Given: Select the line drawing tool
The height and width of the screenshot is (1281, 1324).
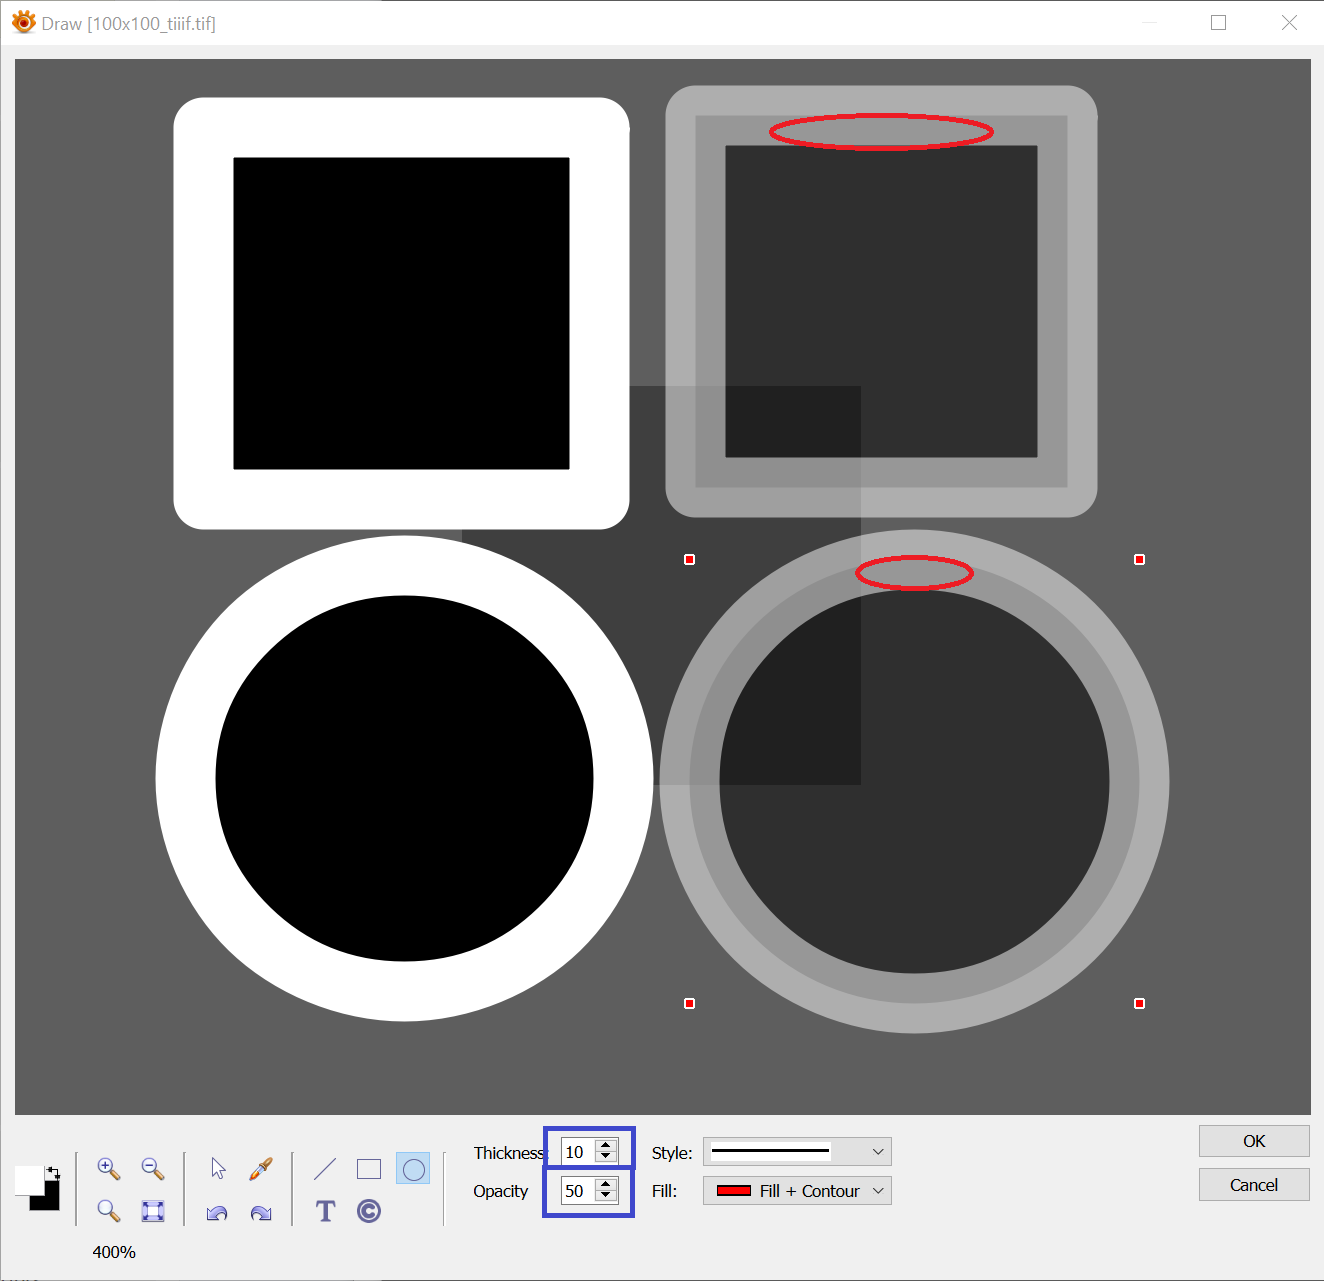Looking at the screenshot, I should pos(325,1168).
